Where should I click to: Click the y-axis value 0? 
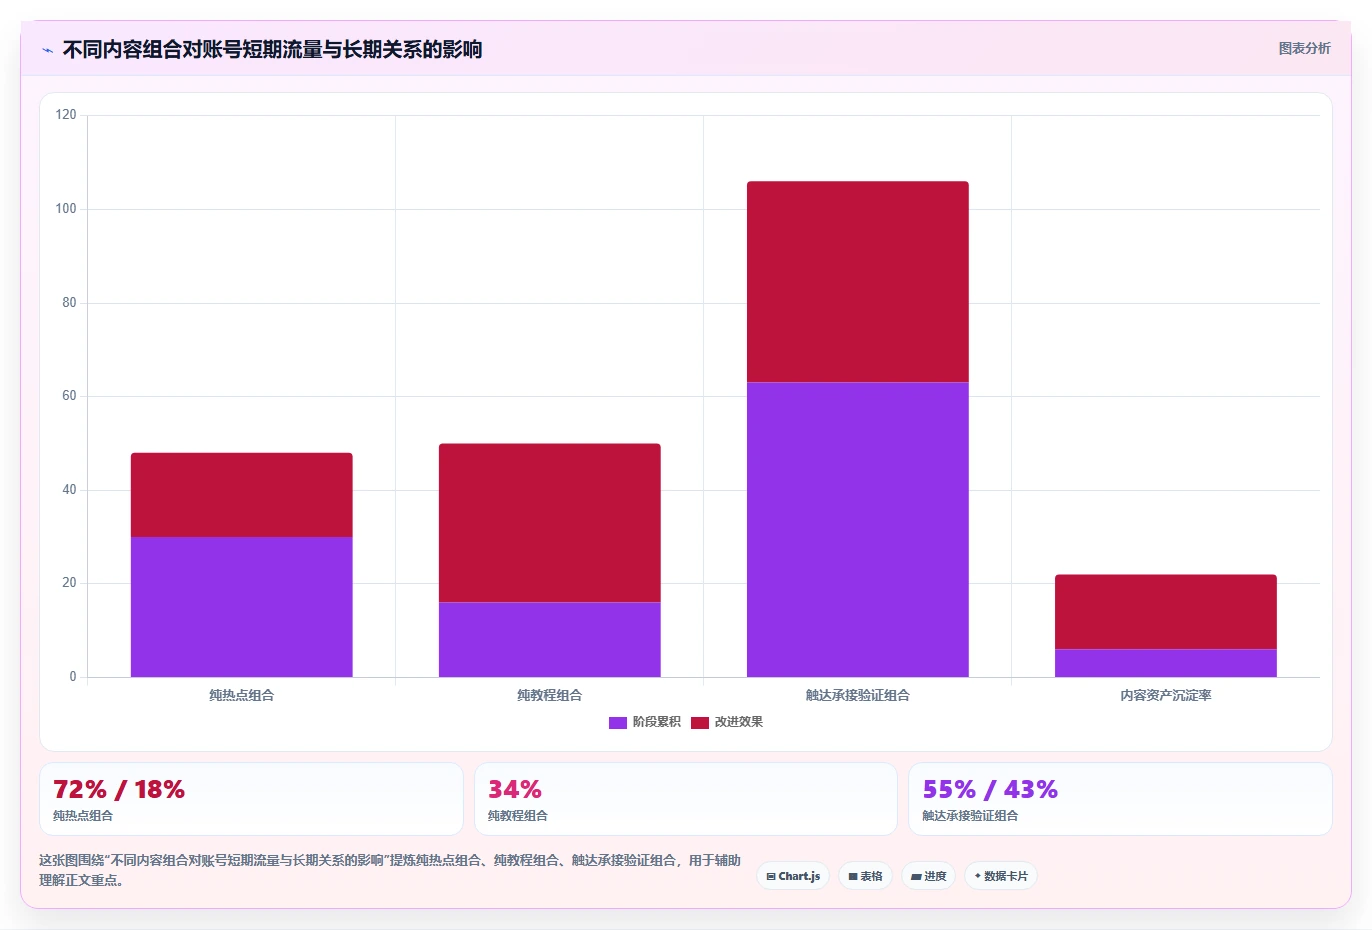[x=73, y=677]
